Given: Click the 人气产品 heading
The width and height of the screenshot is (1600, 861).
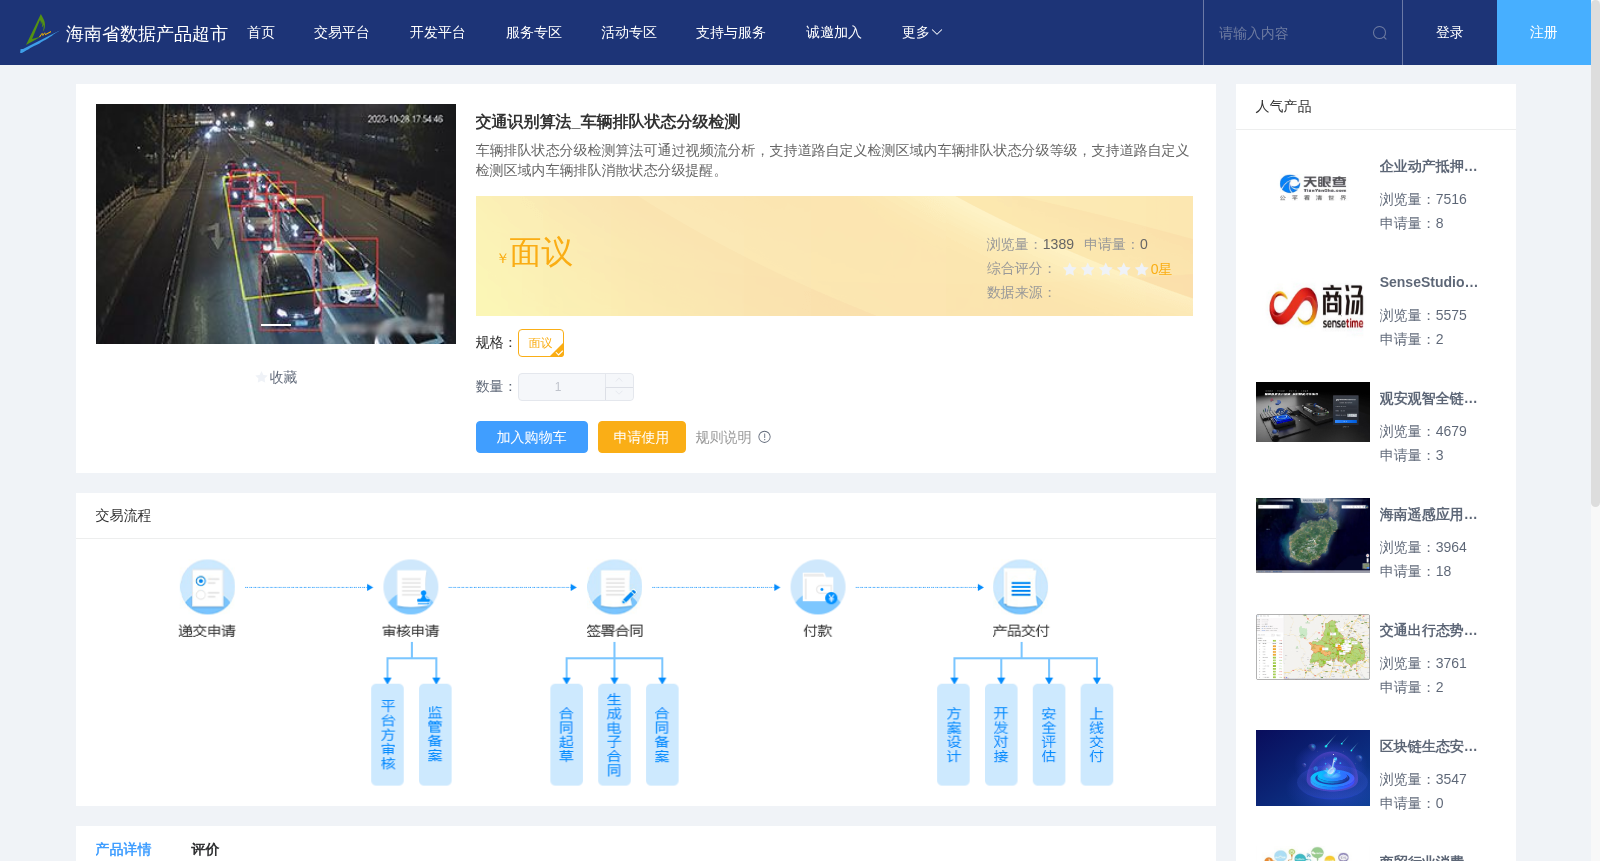Looking at the screenshot, I should pyautogui.click(x=1283, y=107).
